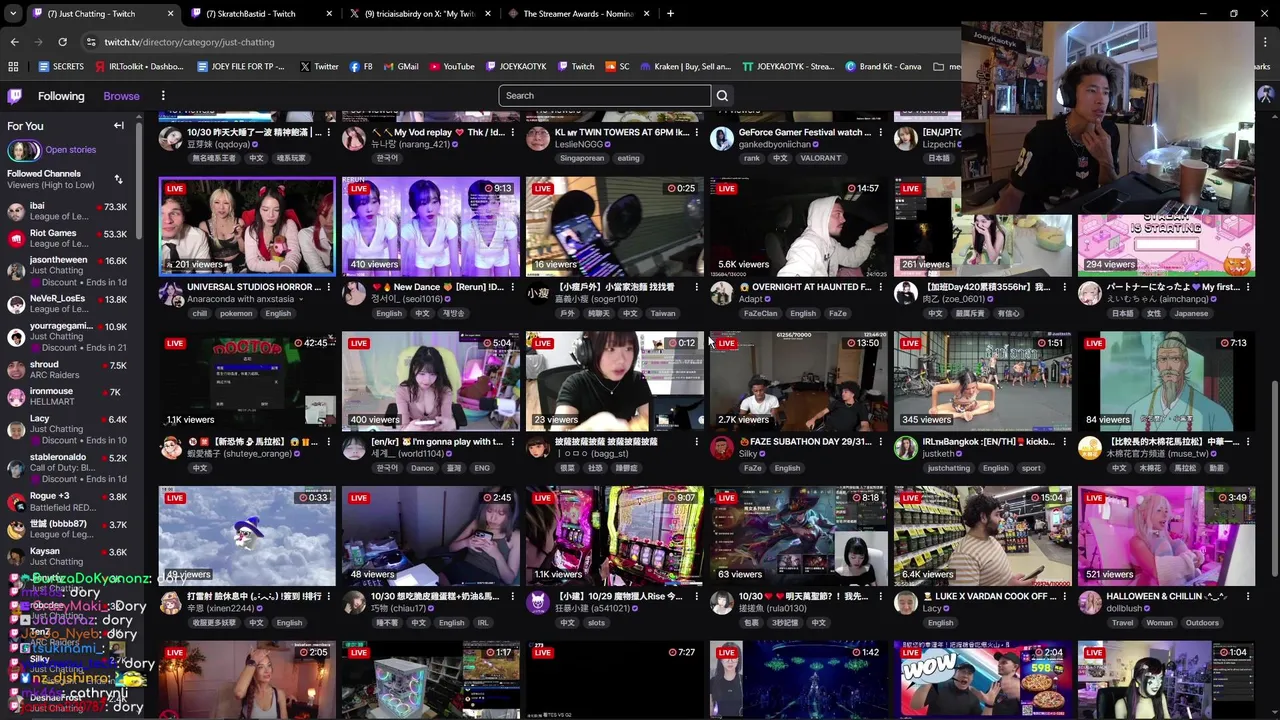Viewport: 1280px width, 720px height.
Task: Close the triciaisabirdy on X tab
Action: tap(488, 14)
